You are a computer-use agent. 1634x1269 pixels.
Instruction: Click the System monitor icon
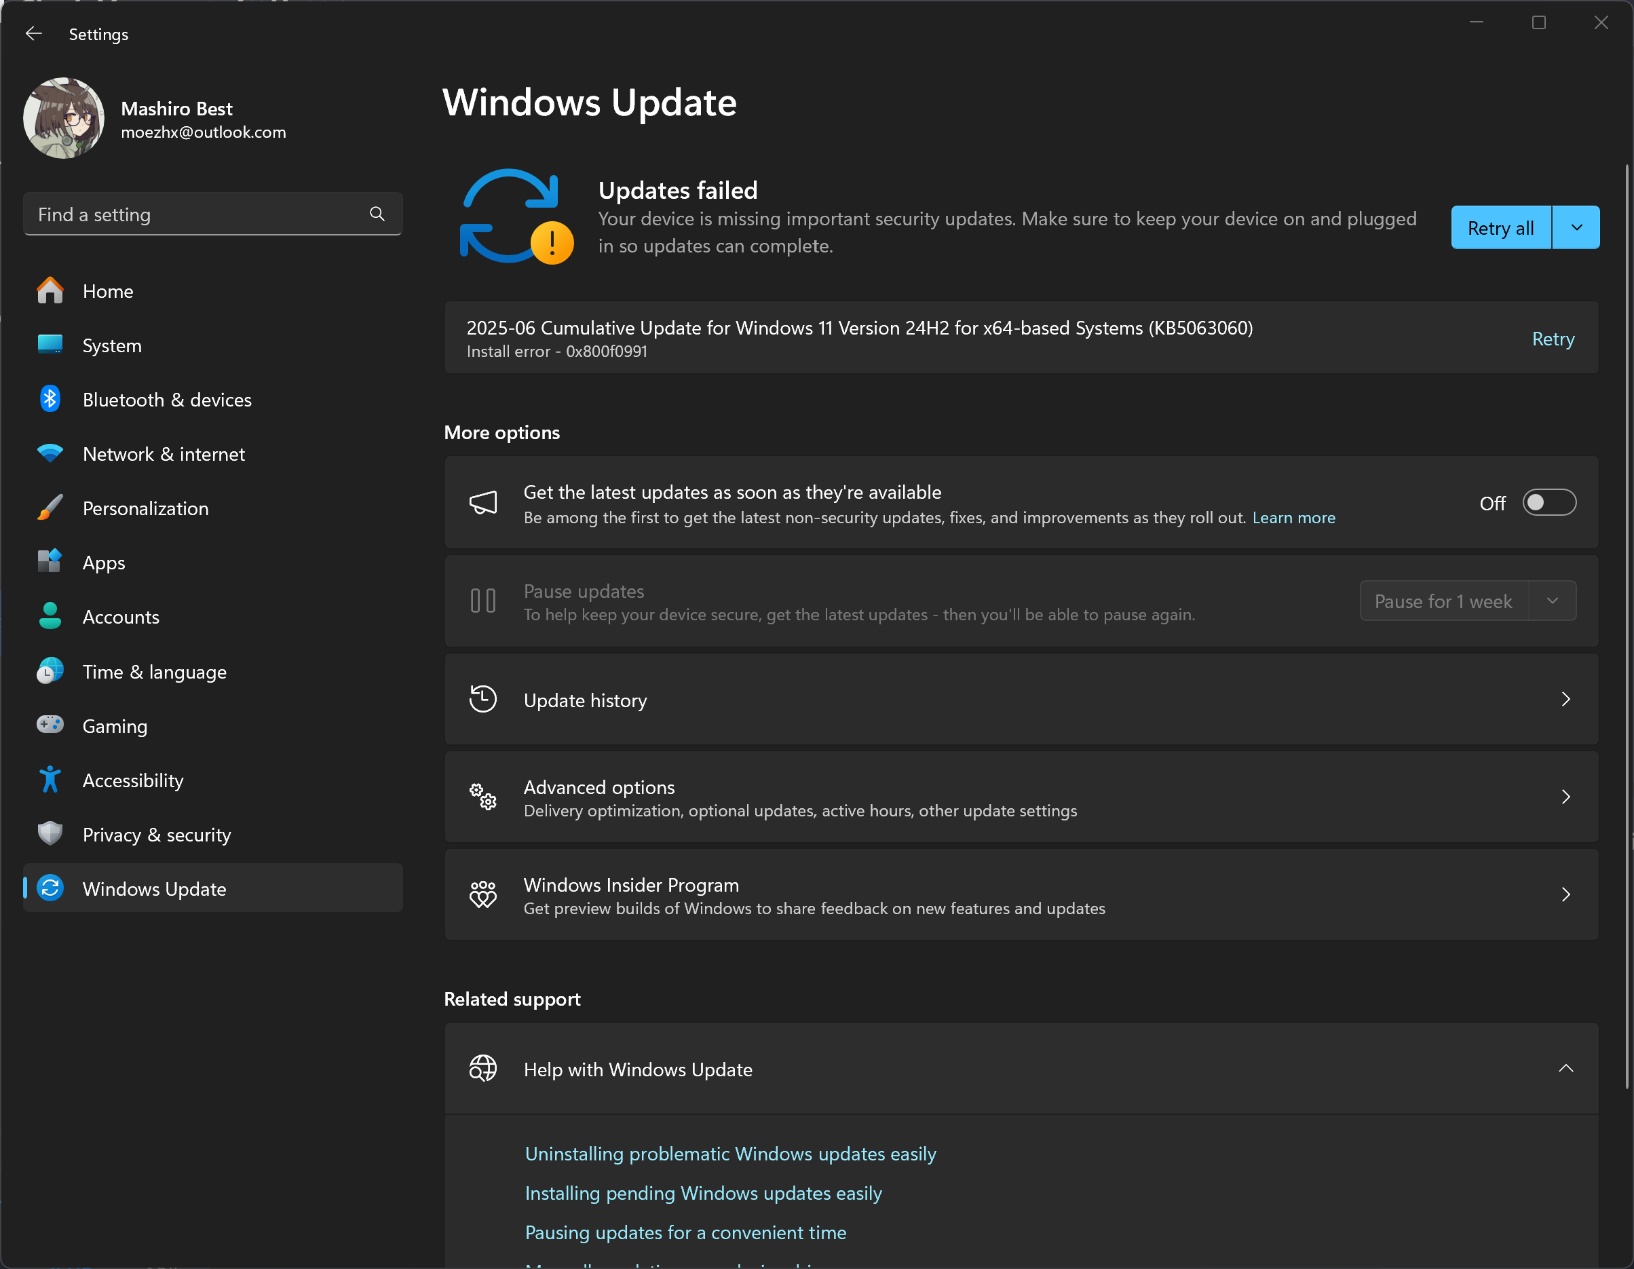(50, 345)
